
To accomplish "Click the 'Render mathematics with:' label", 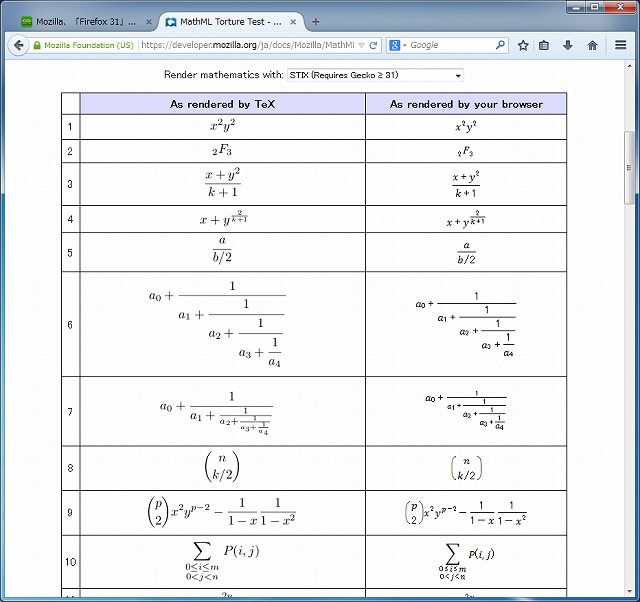I will click(x=223, y=75).
